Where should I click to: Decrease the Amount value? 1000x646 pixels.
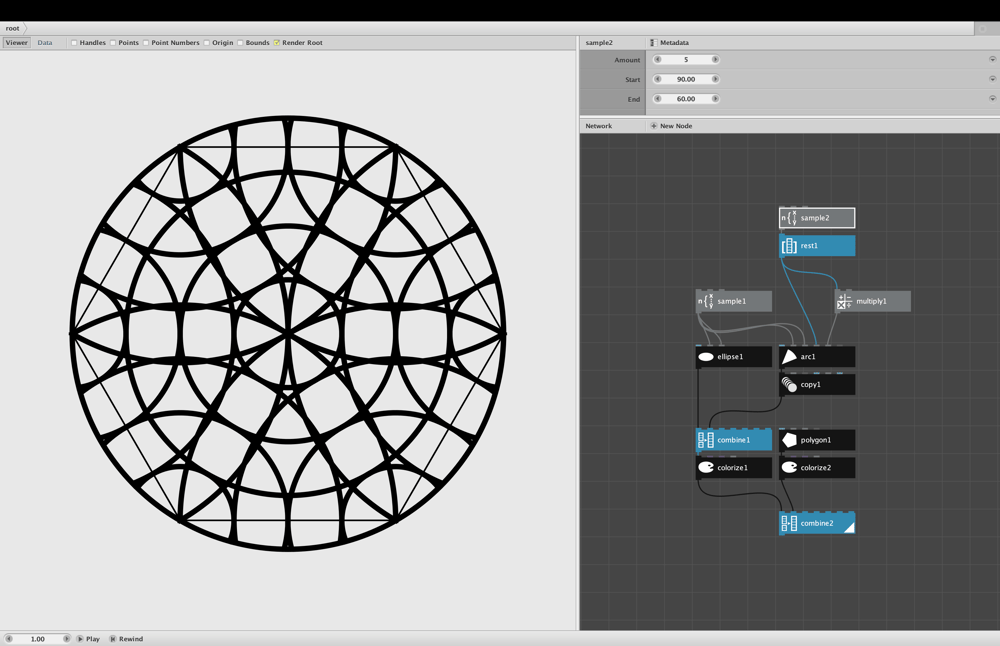click(658, 59)
